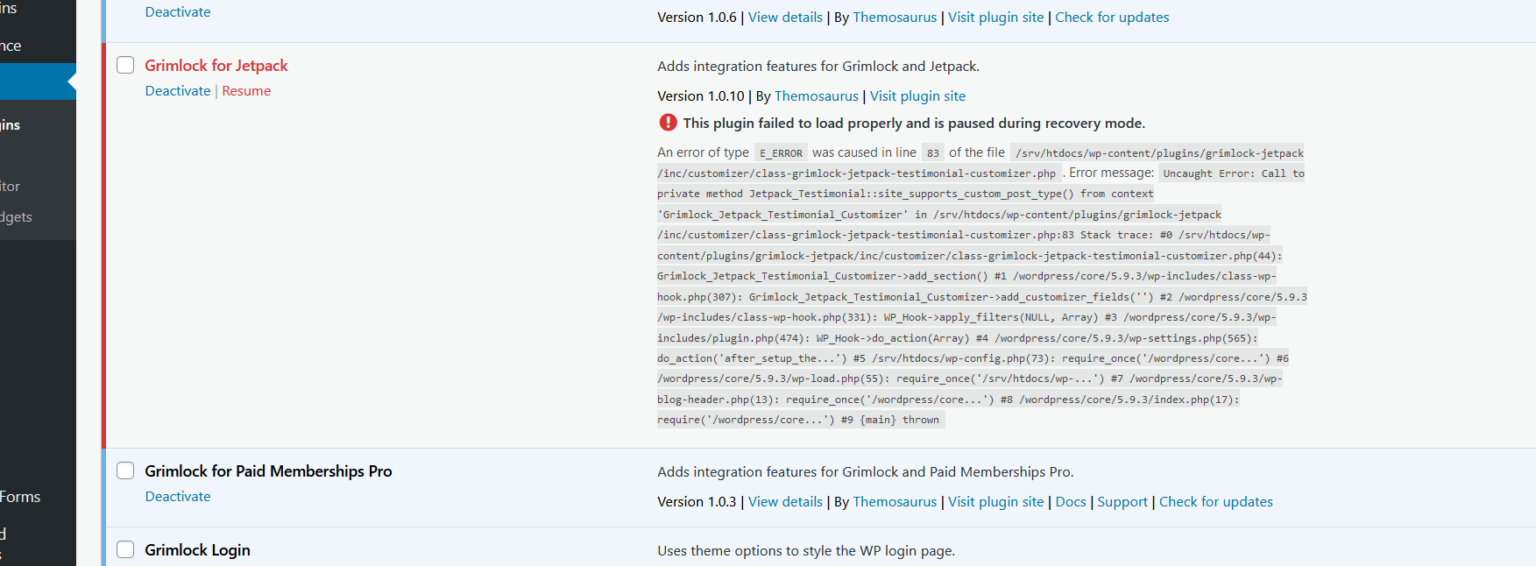Visit plugin site for Paid Memberships Pro plugin
Viewport: 1536px width, 566px height.
click(x=995, y=502)
